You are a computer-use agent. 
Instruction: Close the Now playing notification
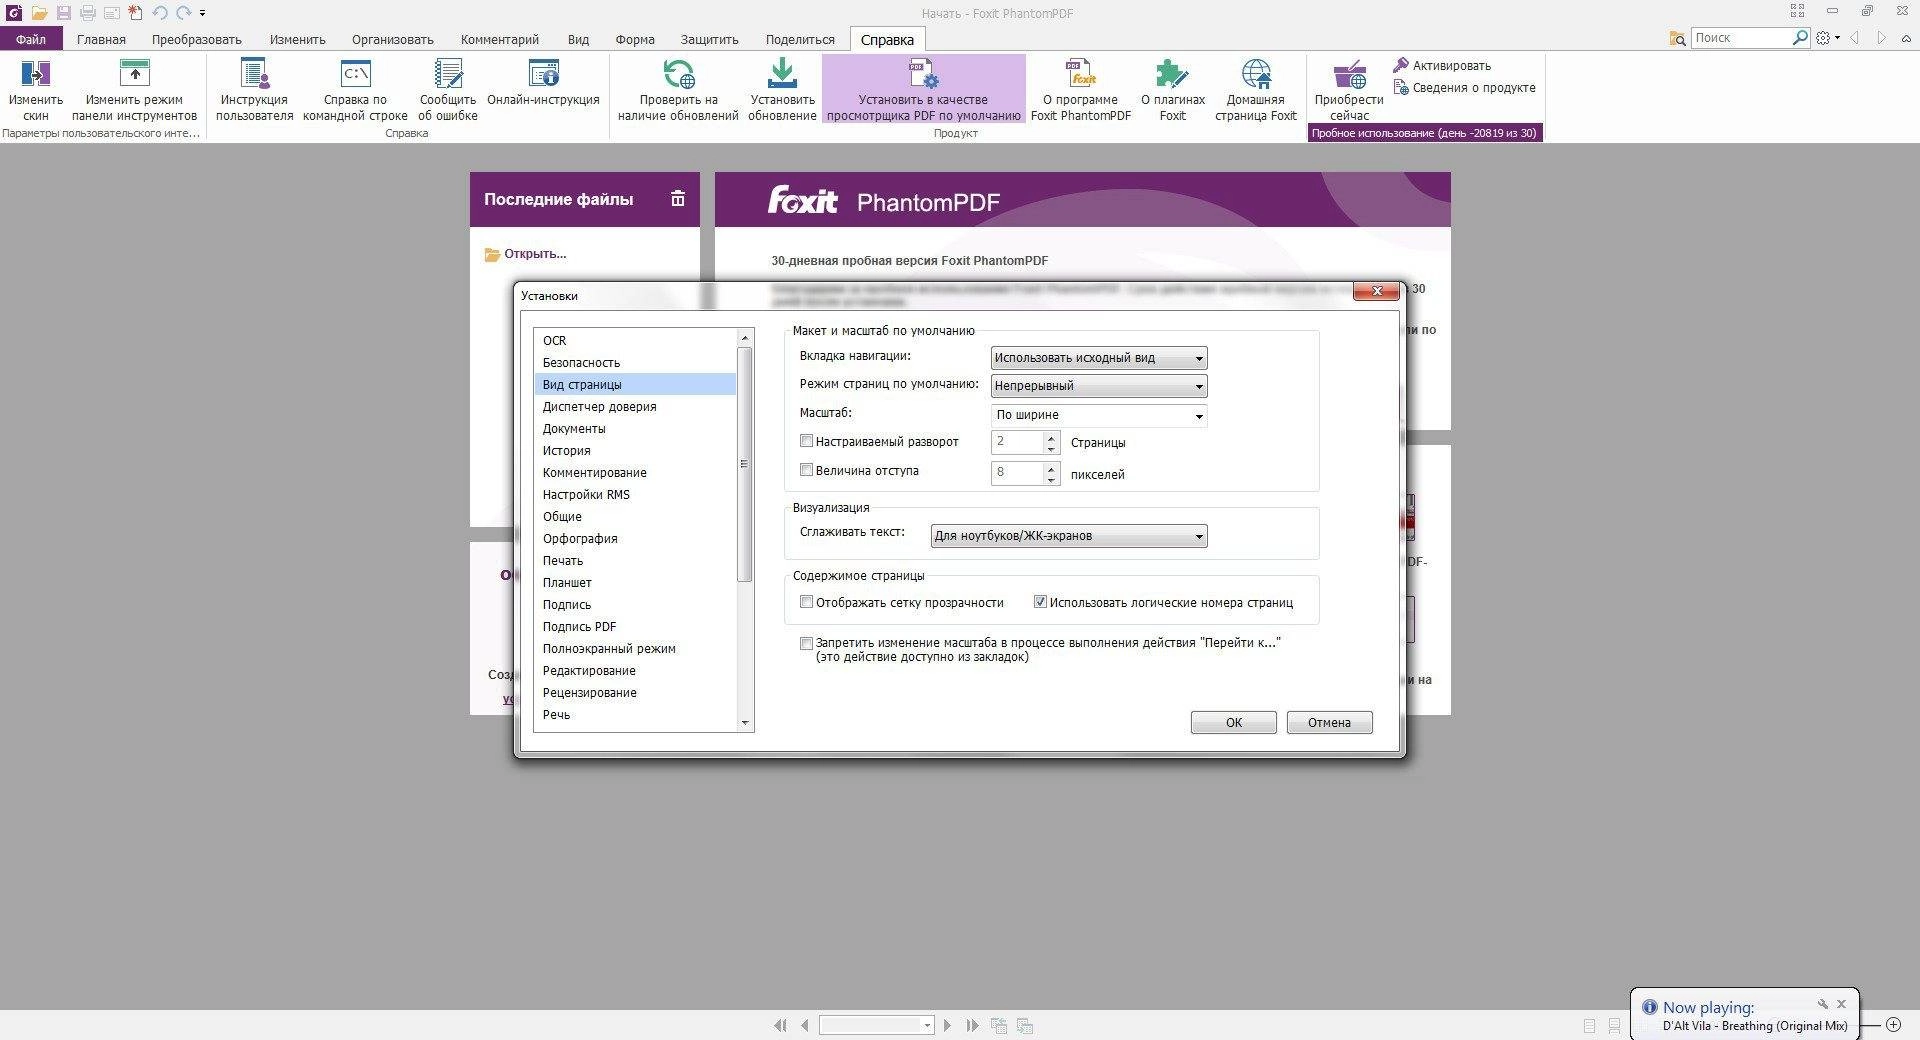[x=1841, y=1004]
